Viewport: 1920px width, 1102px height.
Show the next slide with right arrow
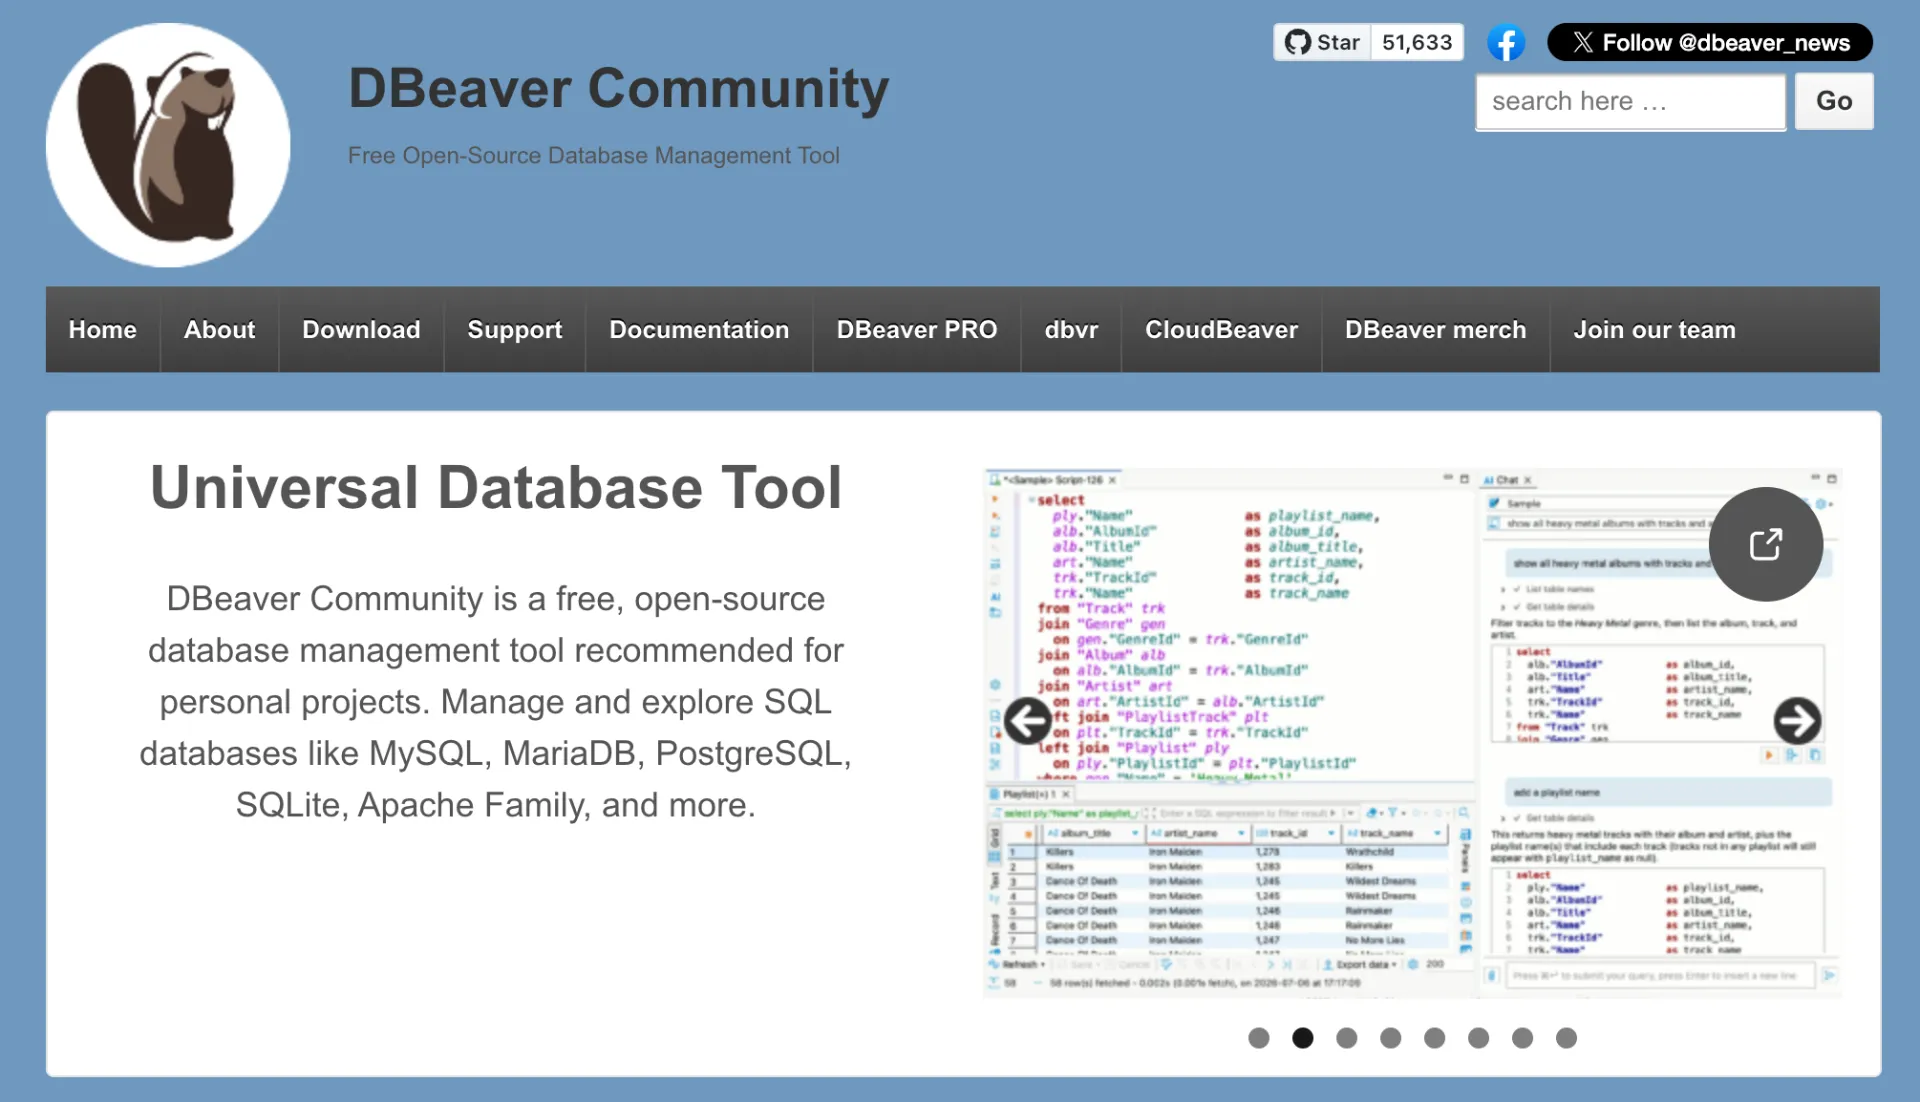(x=1797, y=721)
